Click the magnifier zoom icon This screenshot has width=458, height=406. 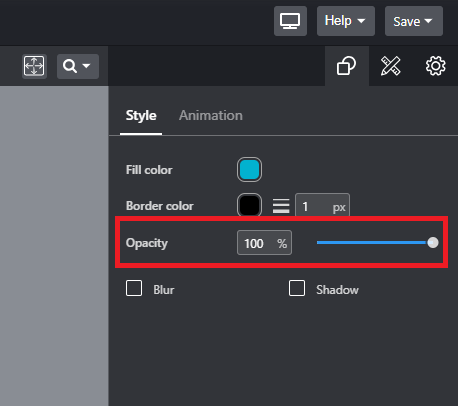coord(70,66)
